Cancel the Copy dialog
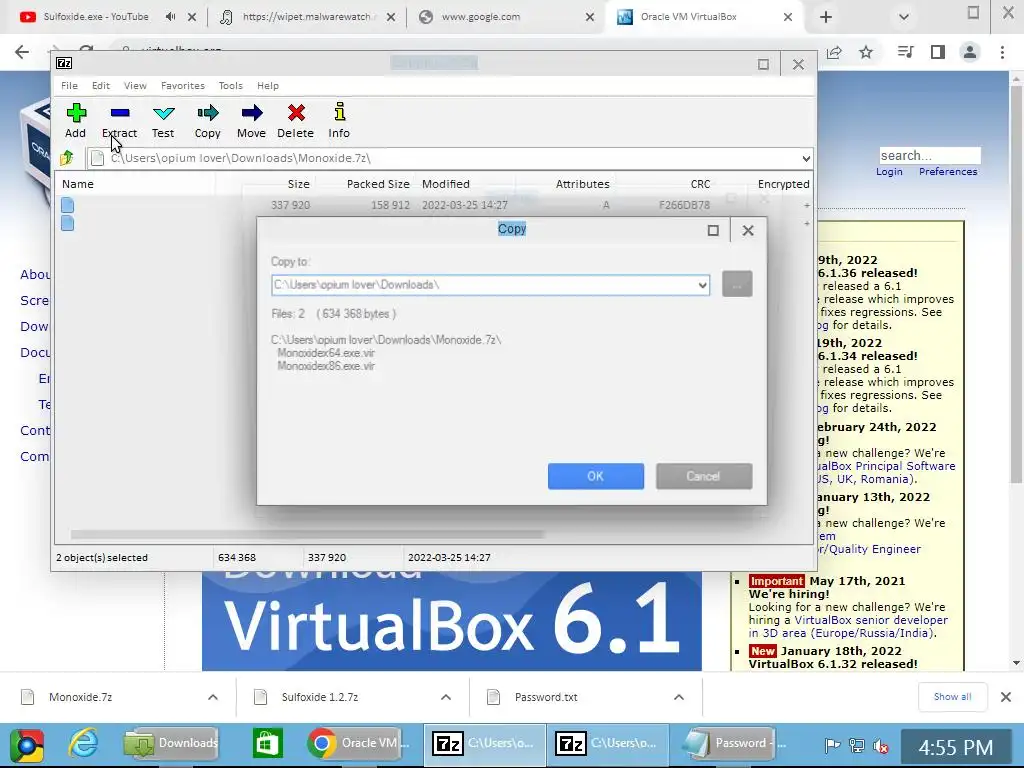 [x=704, y=476]
